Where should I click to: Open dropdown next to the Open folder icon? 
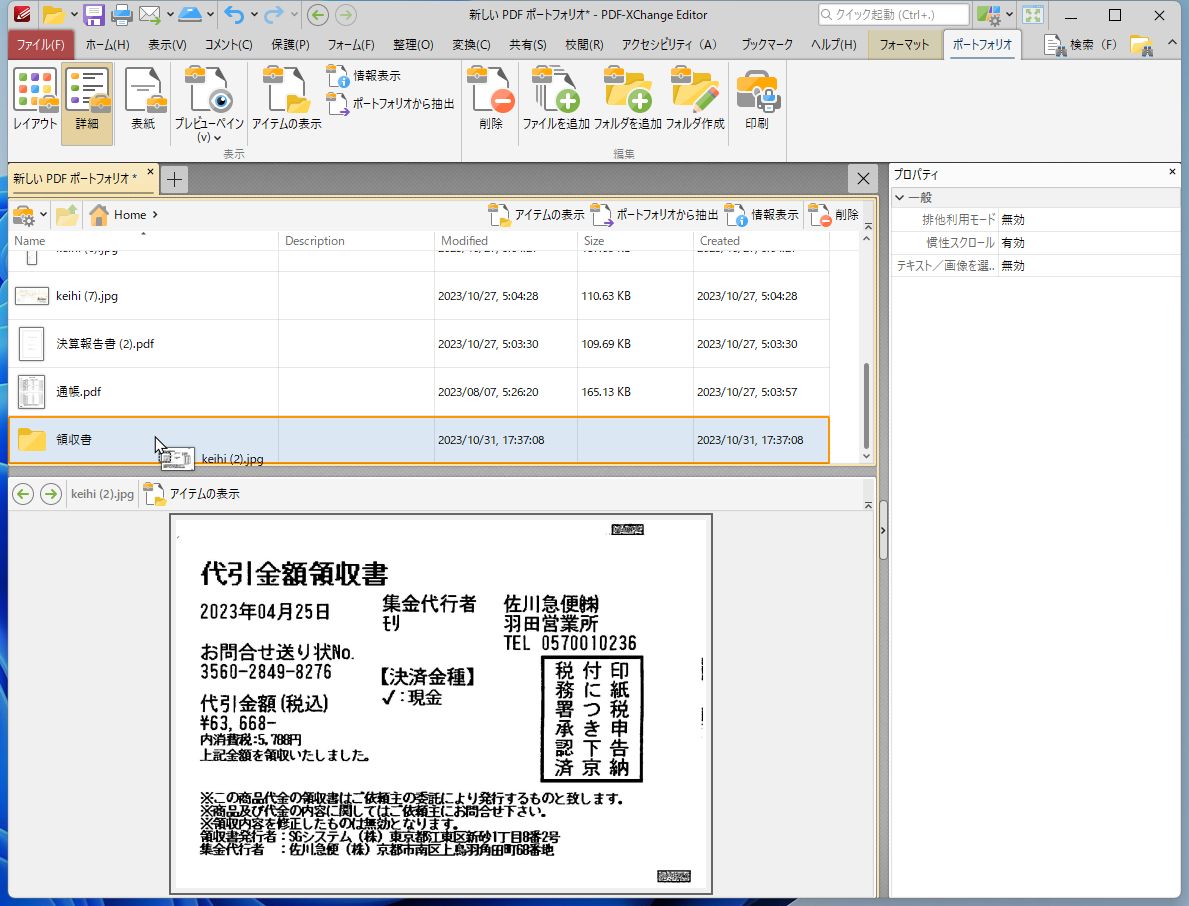(x=74, y=14)
